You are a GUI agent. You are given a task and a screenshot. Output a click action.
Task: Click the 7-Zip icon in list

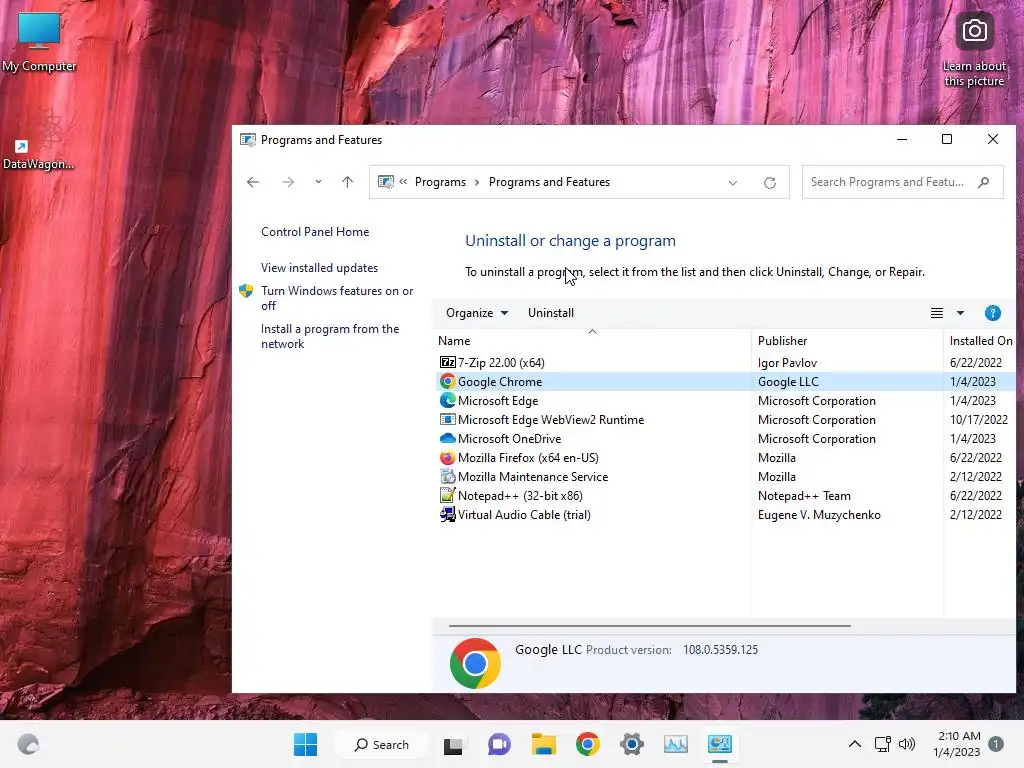[447, 362]
